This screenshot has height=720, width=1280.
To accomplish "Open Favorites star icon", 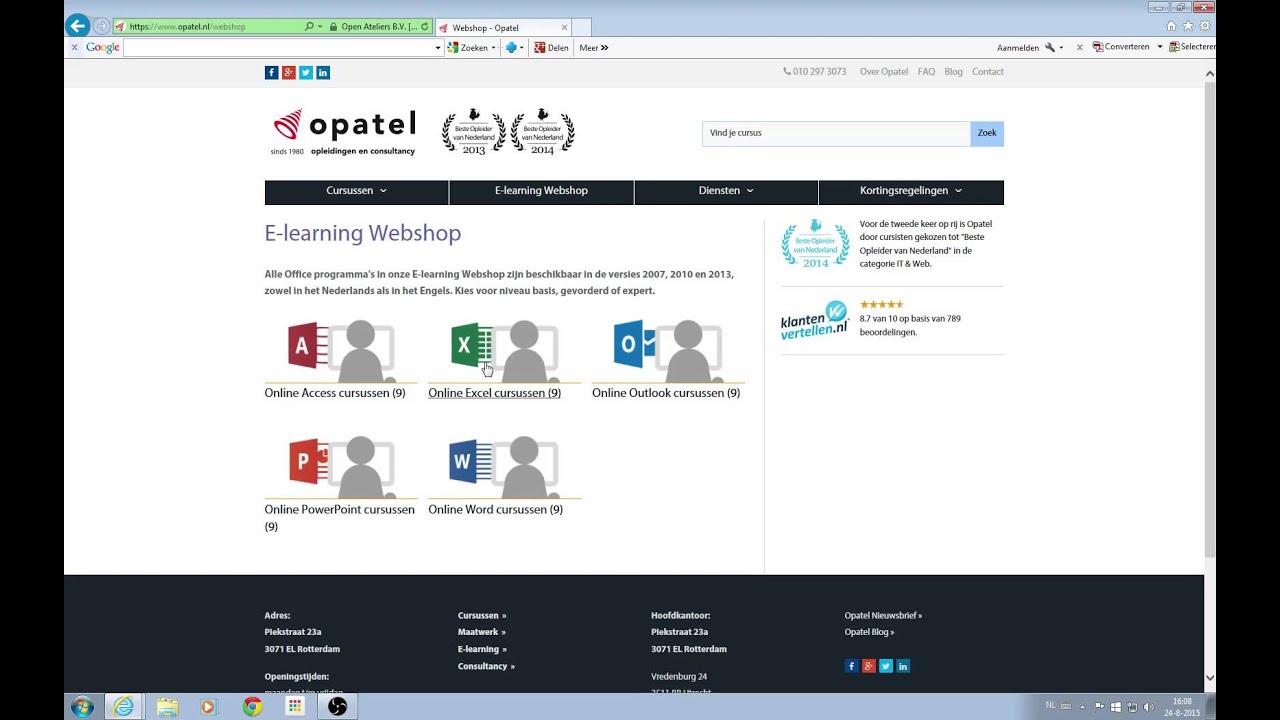I will coord(1188,26).
